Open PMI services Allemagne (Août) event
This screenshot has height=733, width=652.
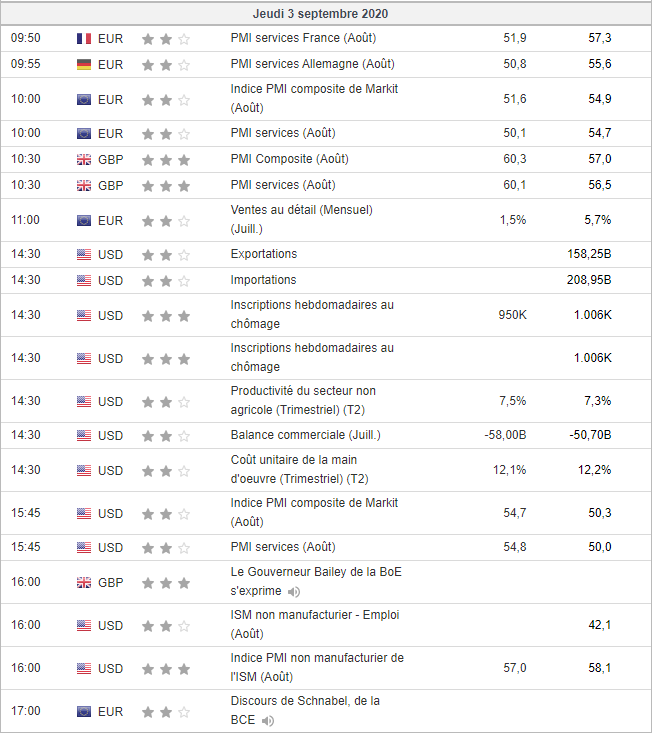pyautogui.click(x=312, y=64)
